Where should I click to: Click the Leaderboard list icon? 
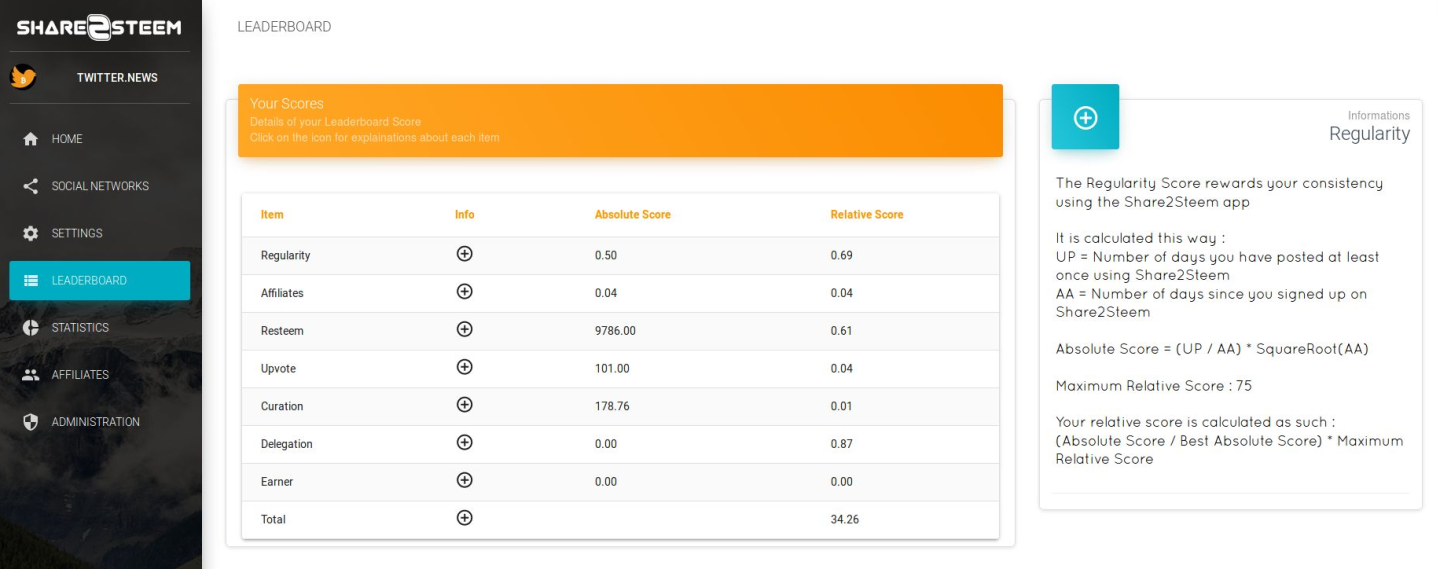(31, 281)
